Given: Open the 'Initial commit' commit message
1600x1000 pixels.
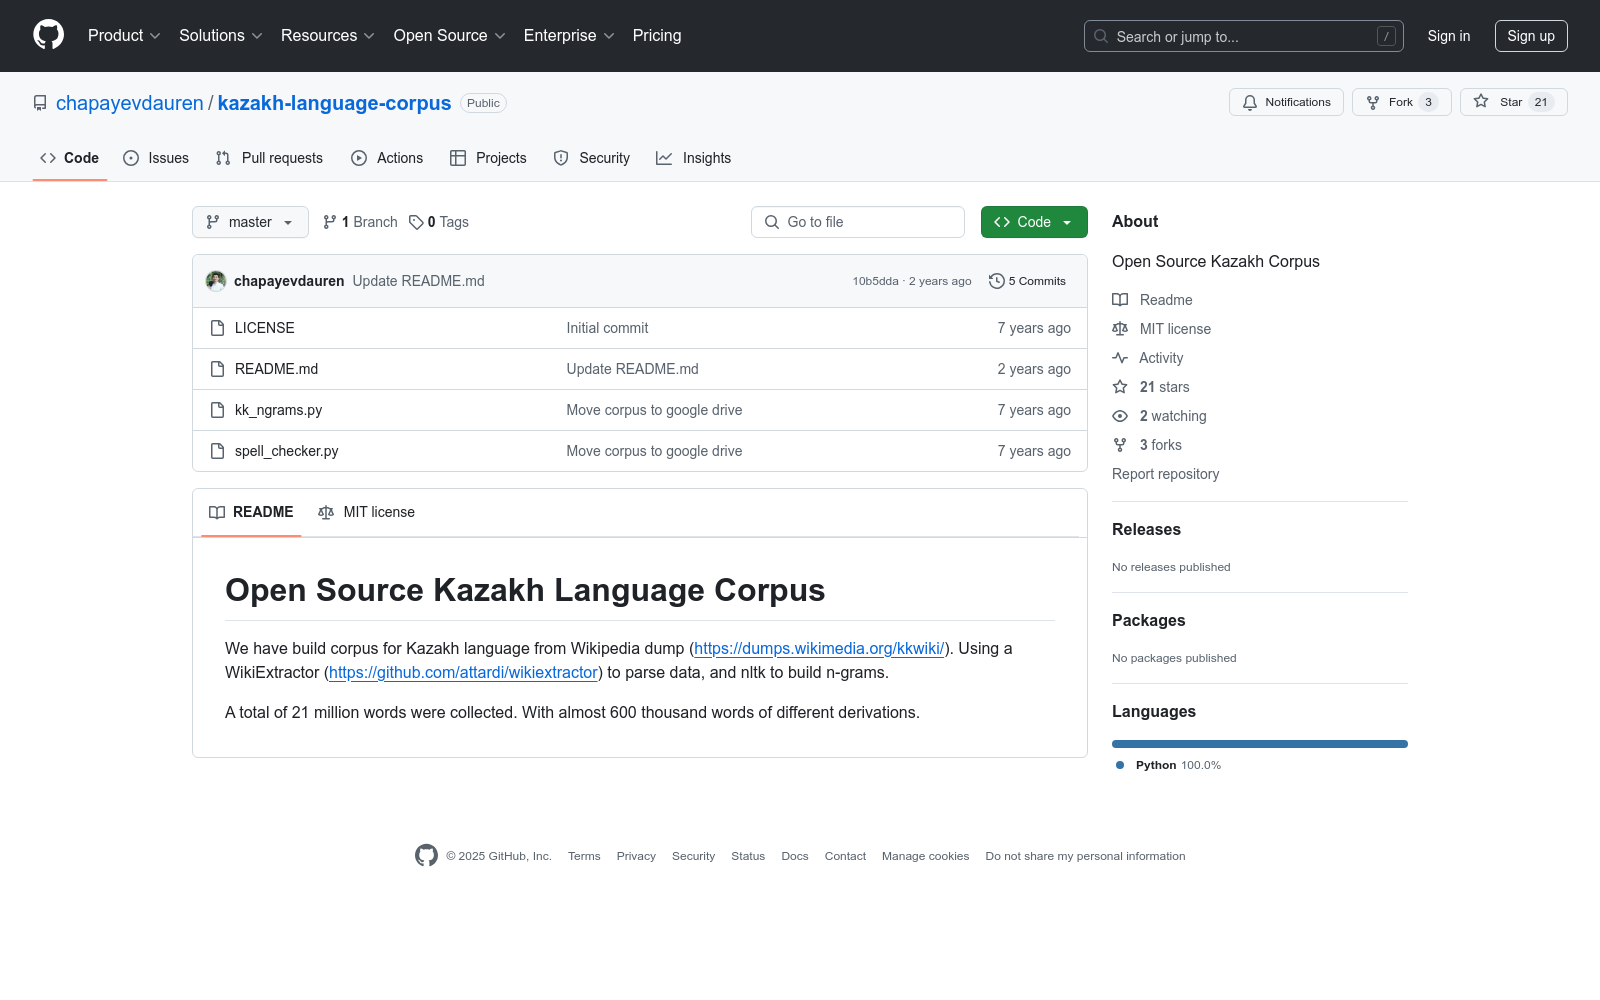Looking at the screenshot, I should click(608, 328).
